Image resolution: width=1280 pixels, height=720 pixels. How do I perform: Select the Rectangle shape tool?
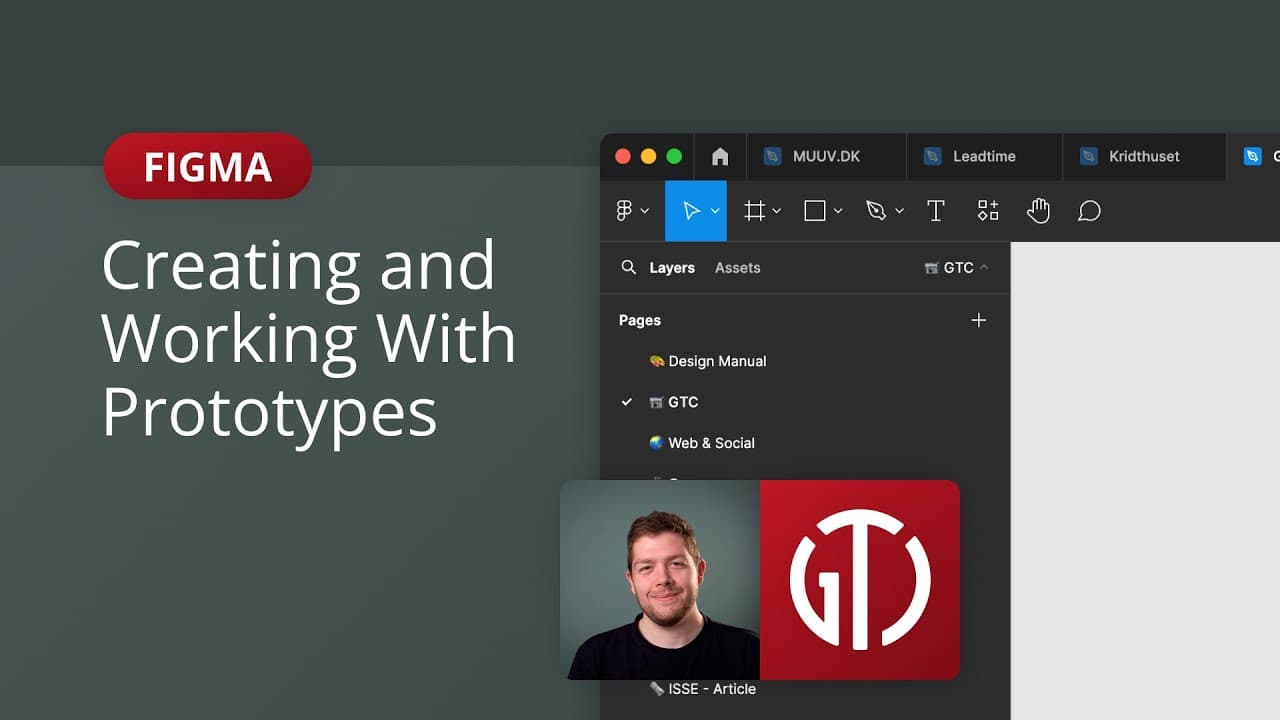click(815, 211)
